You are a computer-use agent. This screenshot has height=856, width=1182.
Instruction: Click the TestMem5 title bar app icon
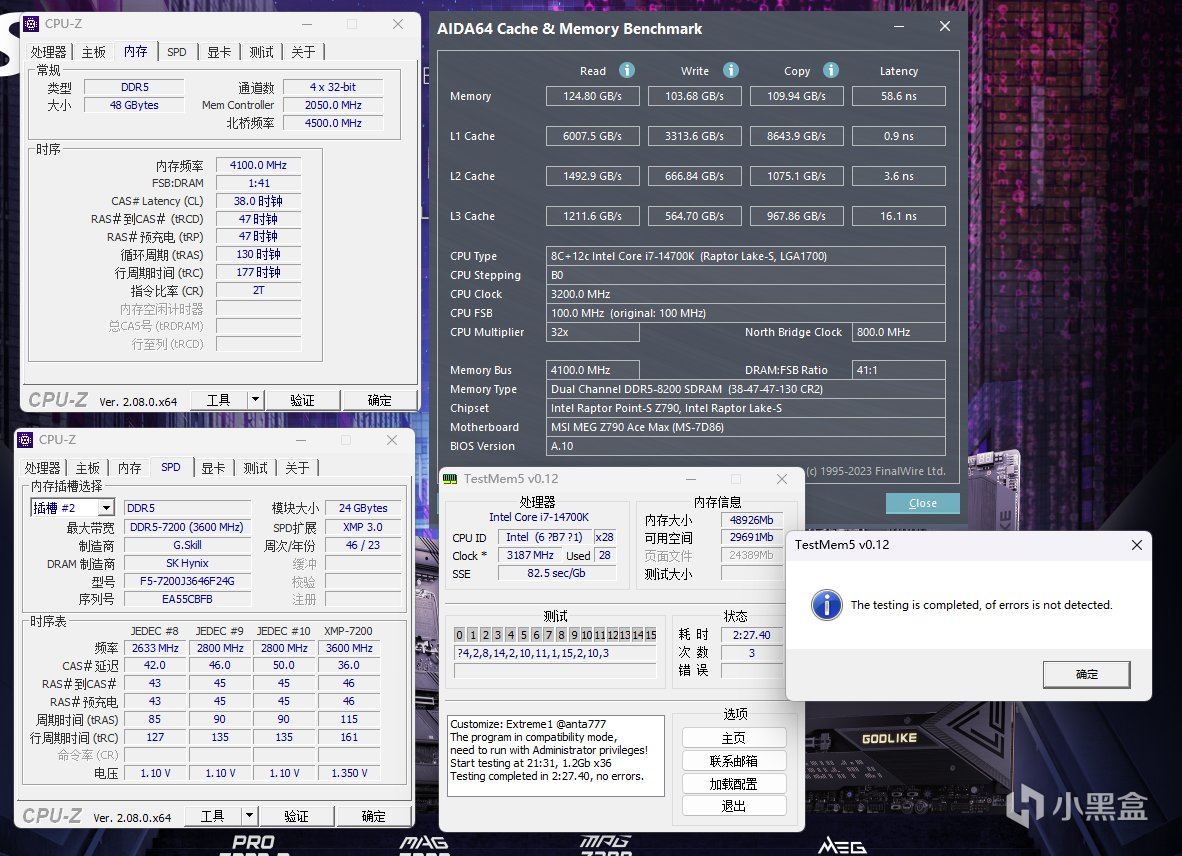450,479
